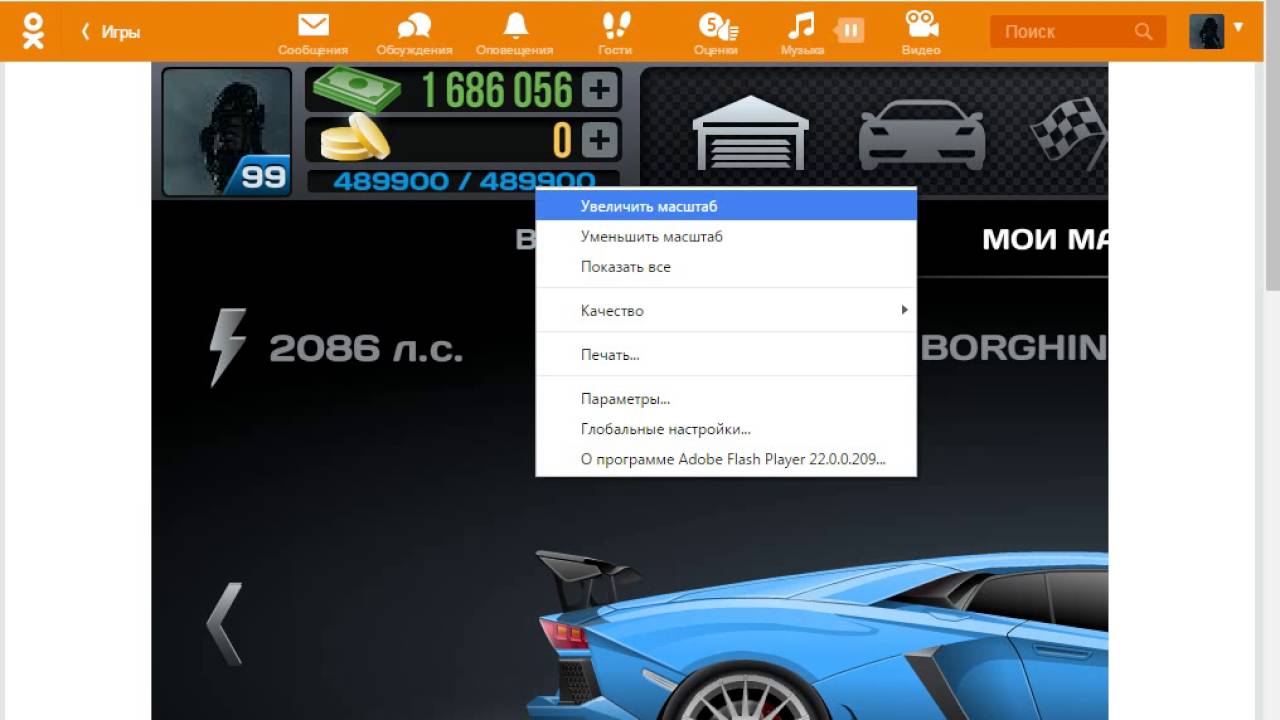Add cash with the plus button
The height and width of the screenshot is (720, 1280).
pyautogui.click(x=599, y=90)
